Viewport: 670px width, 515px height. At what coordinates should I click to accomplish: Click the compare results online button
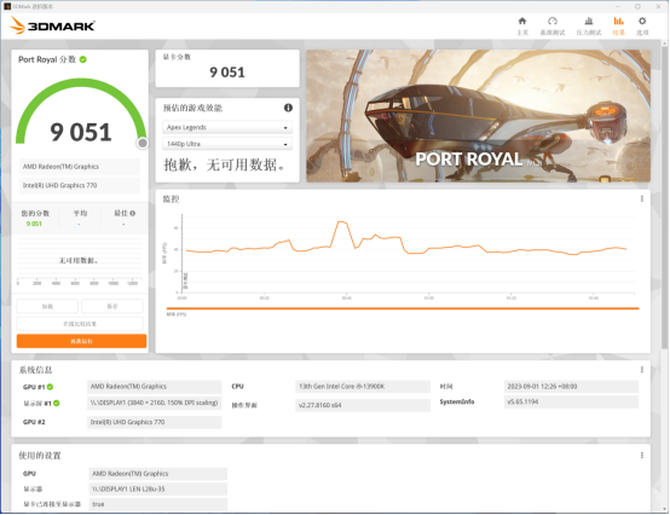(80, 324)
